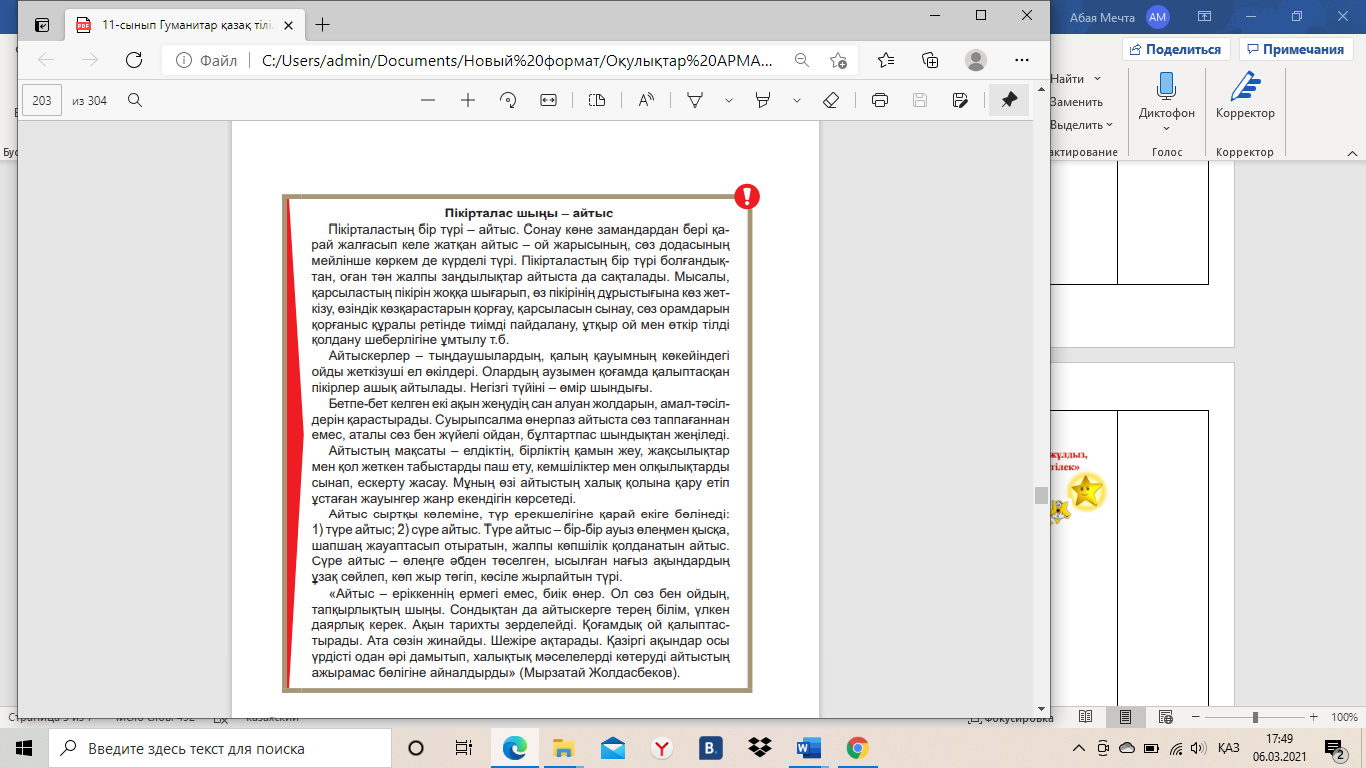The width and height of the screenshot is (1366, 768).
Task: Click the fit to width icon
Action: point(548,100)
